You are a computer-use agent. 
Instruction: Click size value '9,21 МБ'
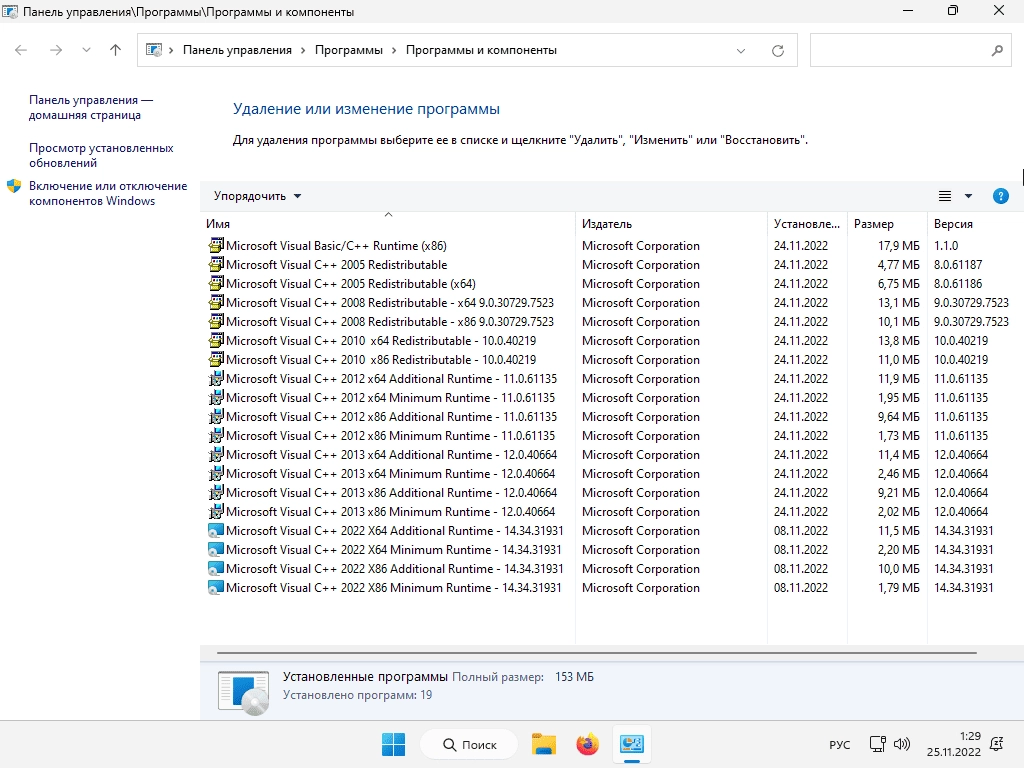pos(899,492)
